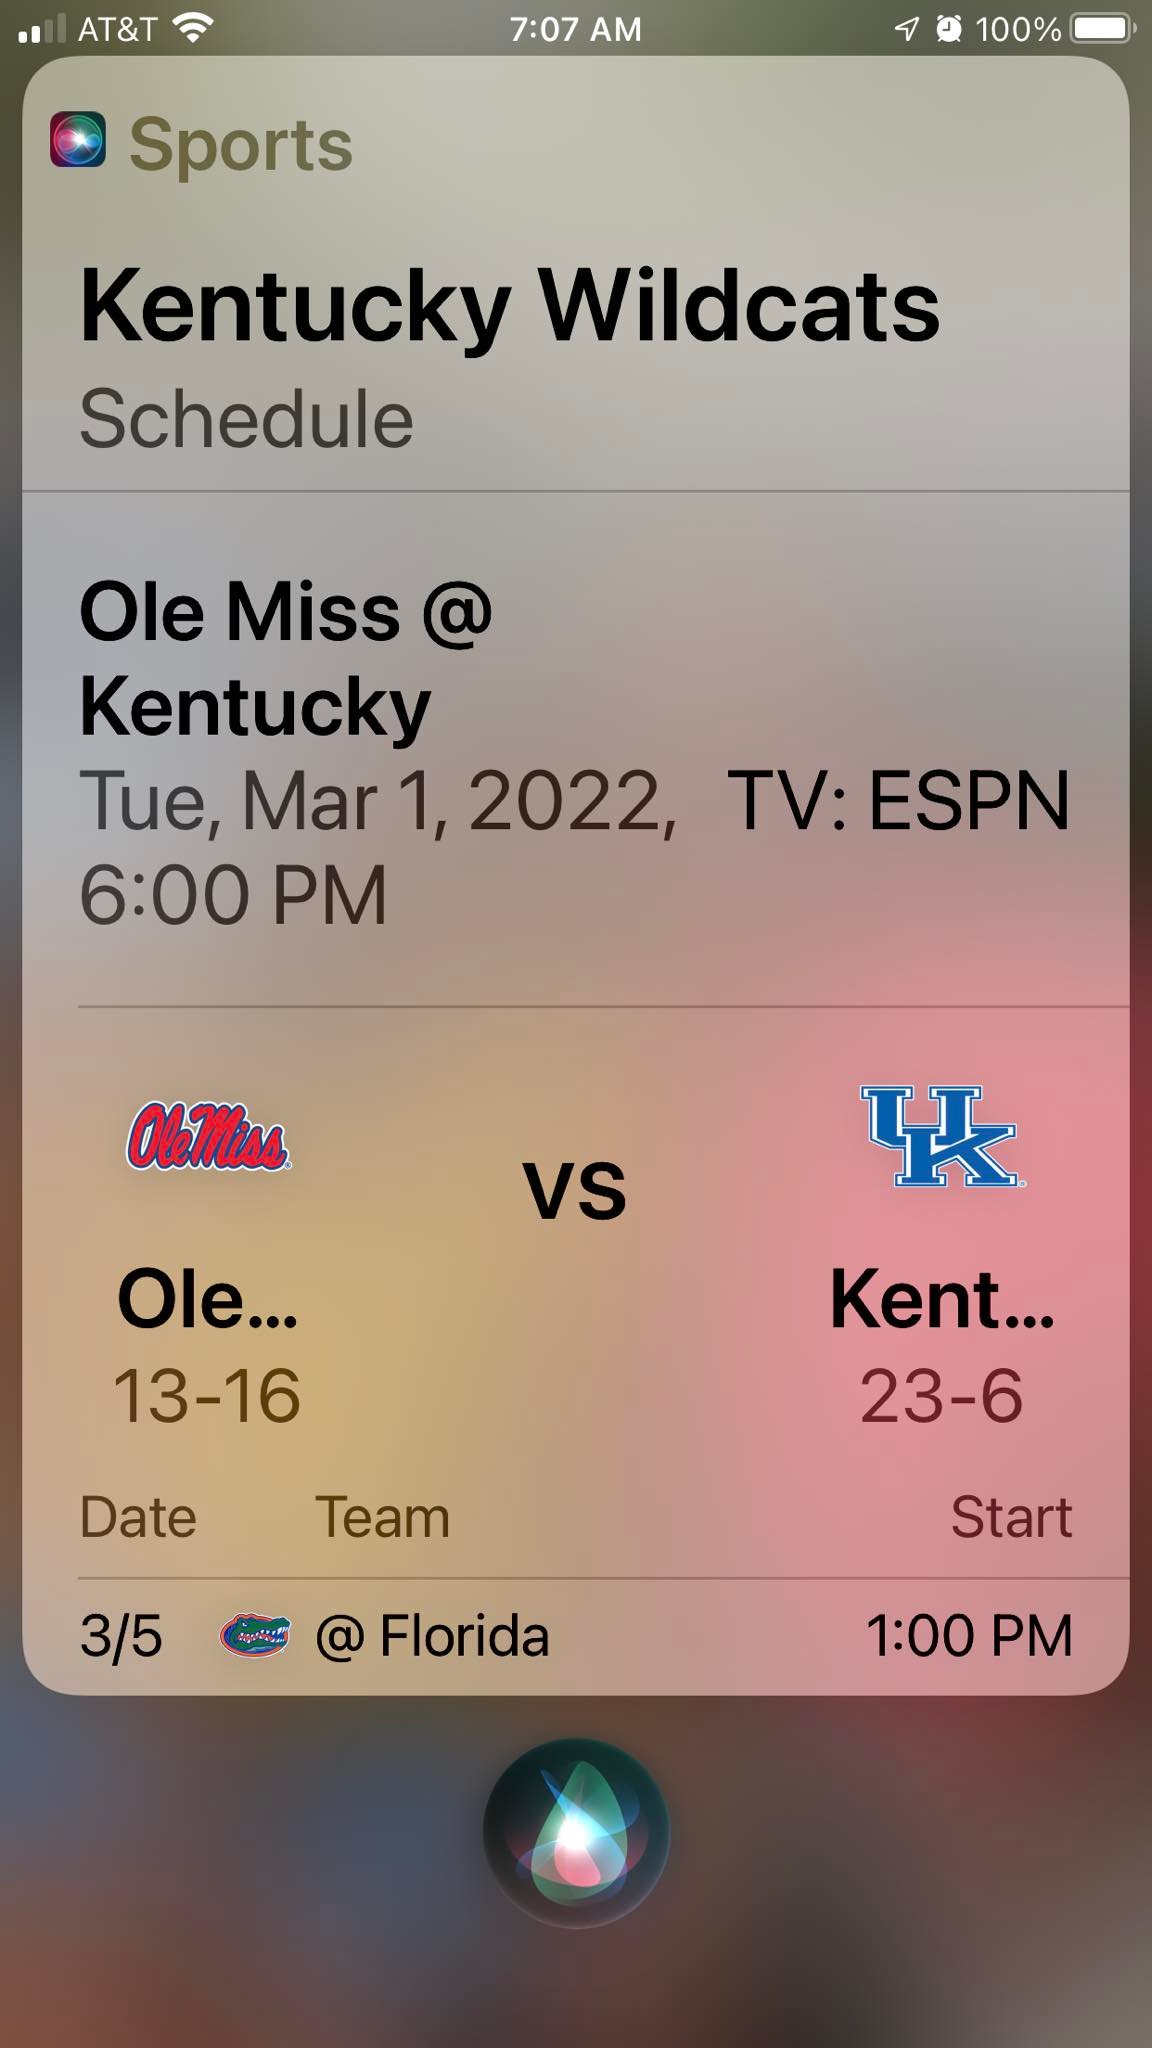Viewport: 1152px width, 2048px height.
Task: Tap the 7:07 AM clock
Action: coord(576,28)
